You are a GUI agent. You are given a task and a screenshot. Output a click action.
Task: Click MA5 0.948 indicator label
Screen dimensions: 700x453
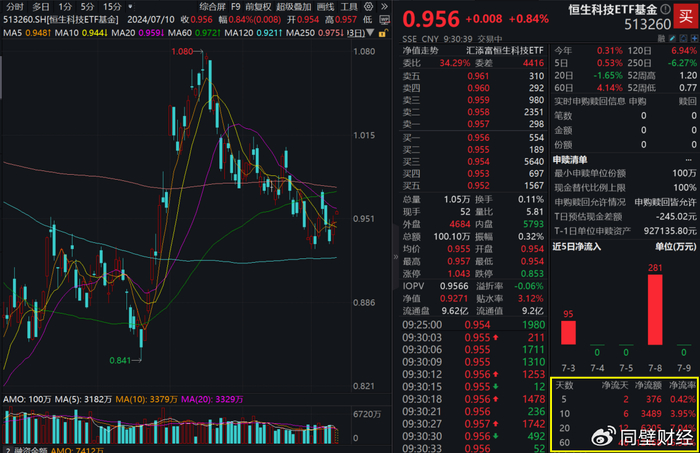click(27, 33)
